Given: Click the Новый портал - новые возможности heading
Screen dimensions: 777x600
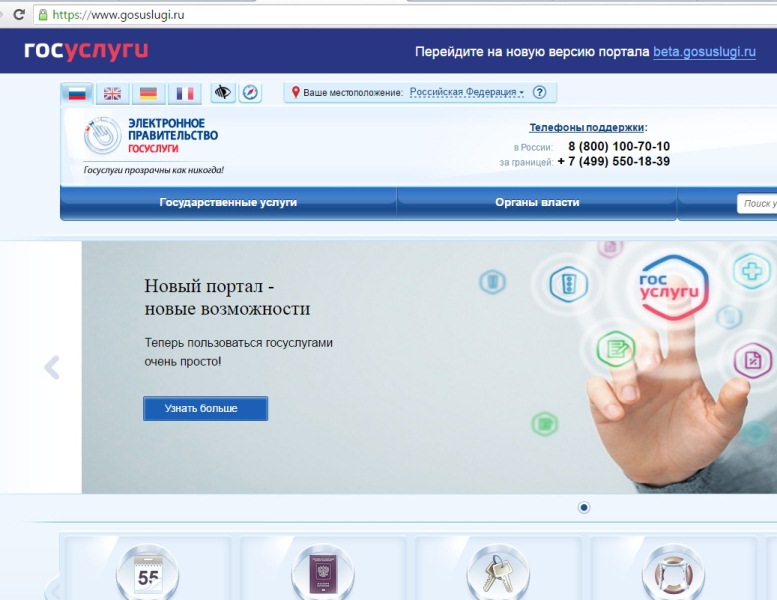Looking at the screenshot, I should tap(227, 297).
